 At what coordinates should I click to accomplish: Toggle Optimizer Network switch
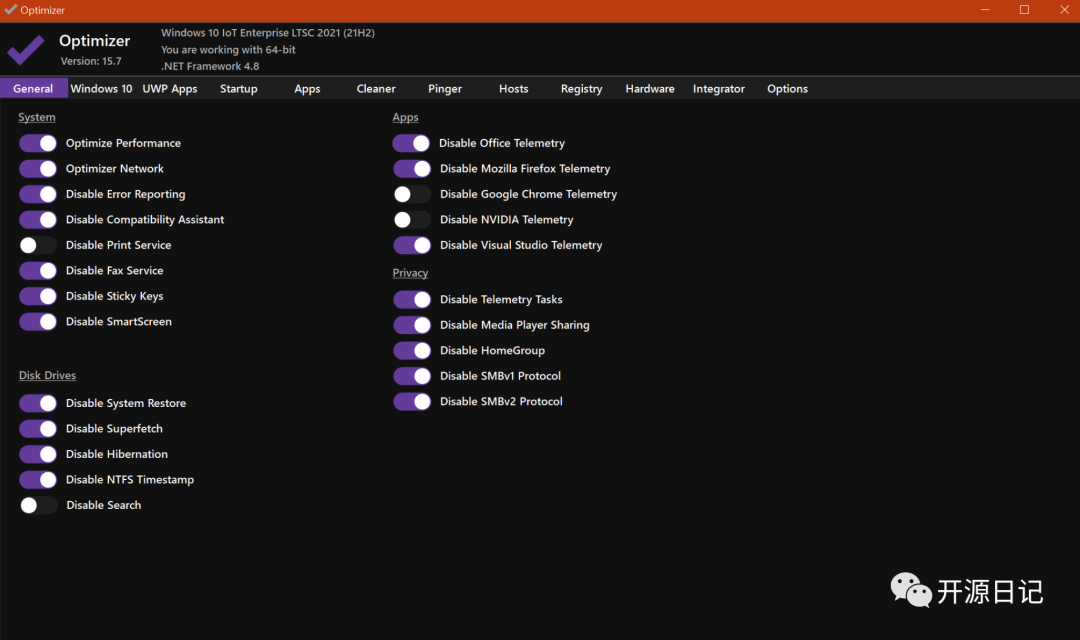tap(38, 169)
